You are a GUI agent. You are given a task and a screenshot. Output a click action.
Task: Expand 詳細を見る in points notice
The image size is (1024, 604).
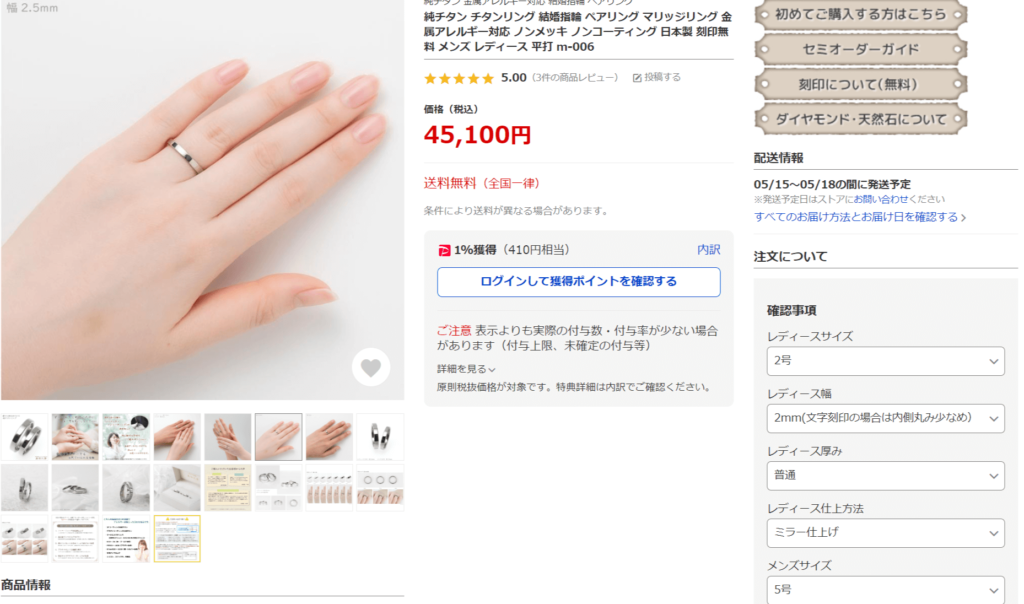click(466, 369)
